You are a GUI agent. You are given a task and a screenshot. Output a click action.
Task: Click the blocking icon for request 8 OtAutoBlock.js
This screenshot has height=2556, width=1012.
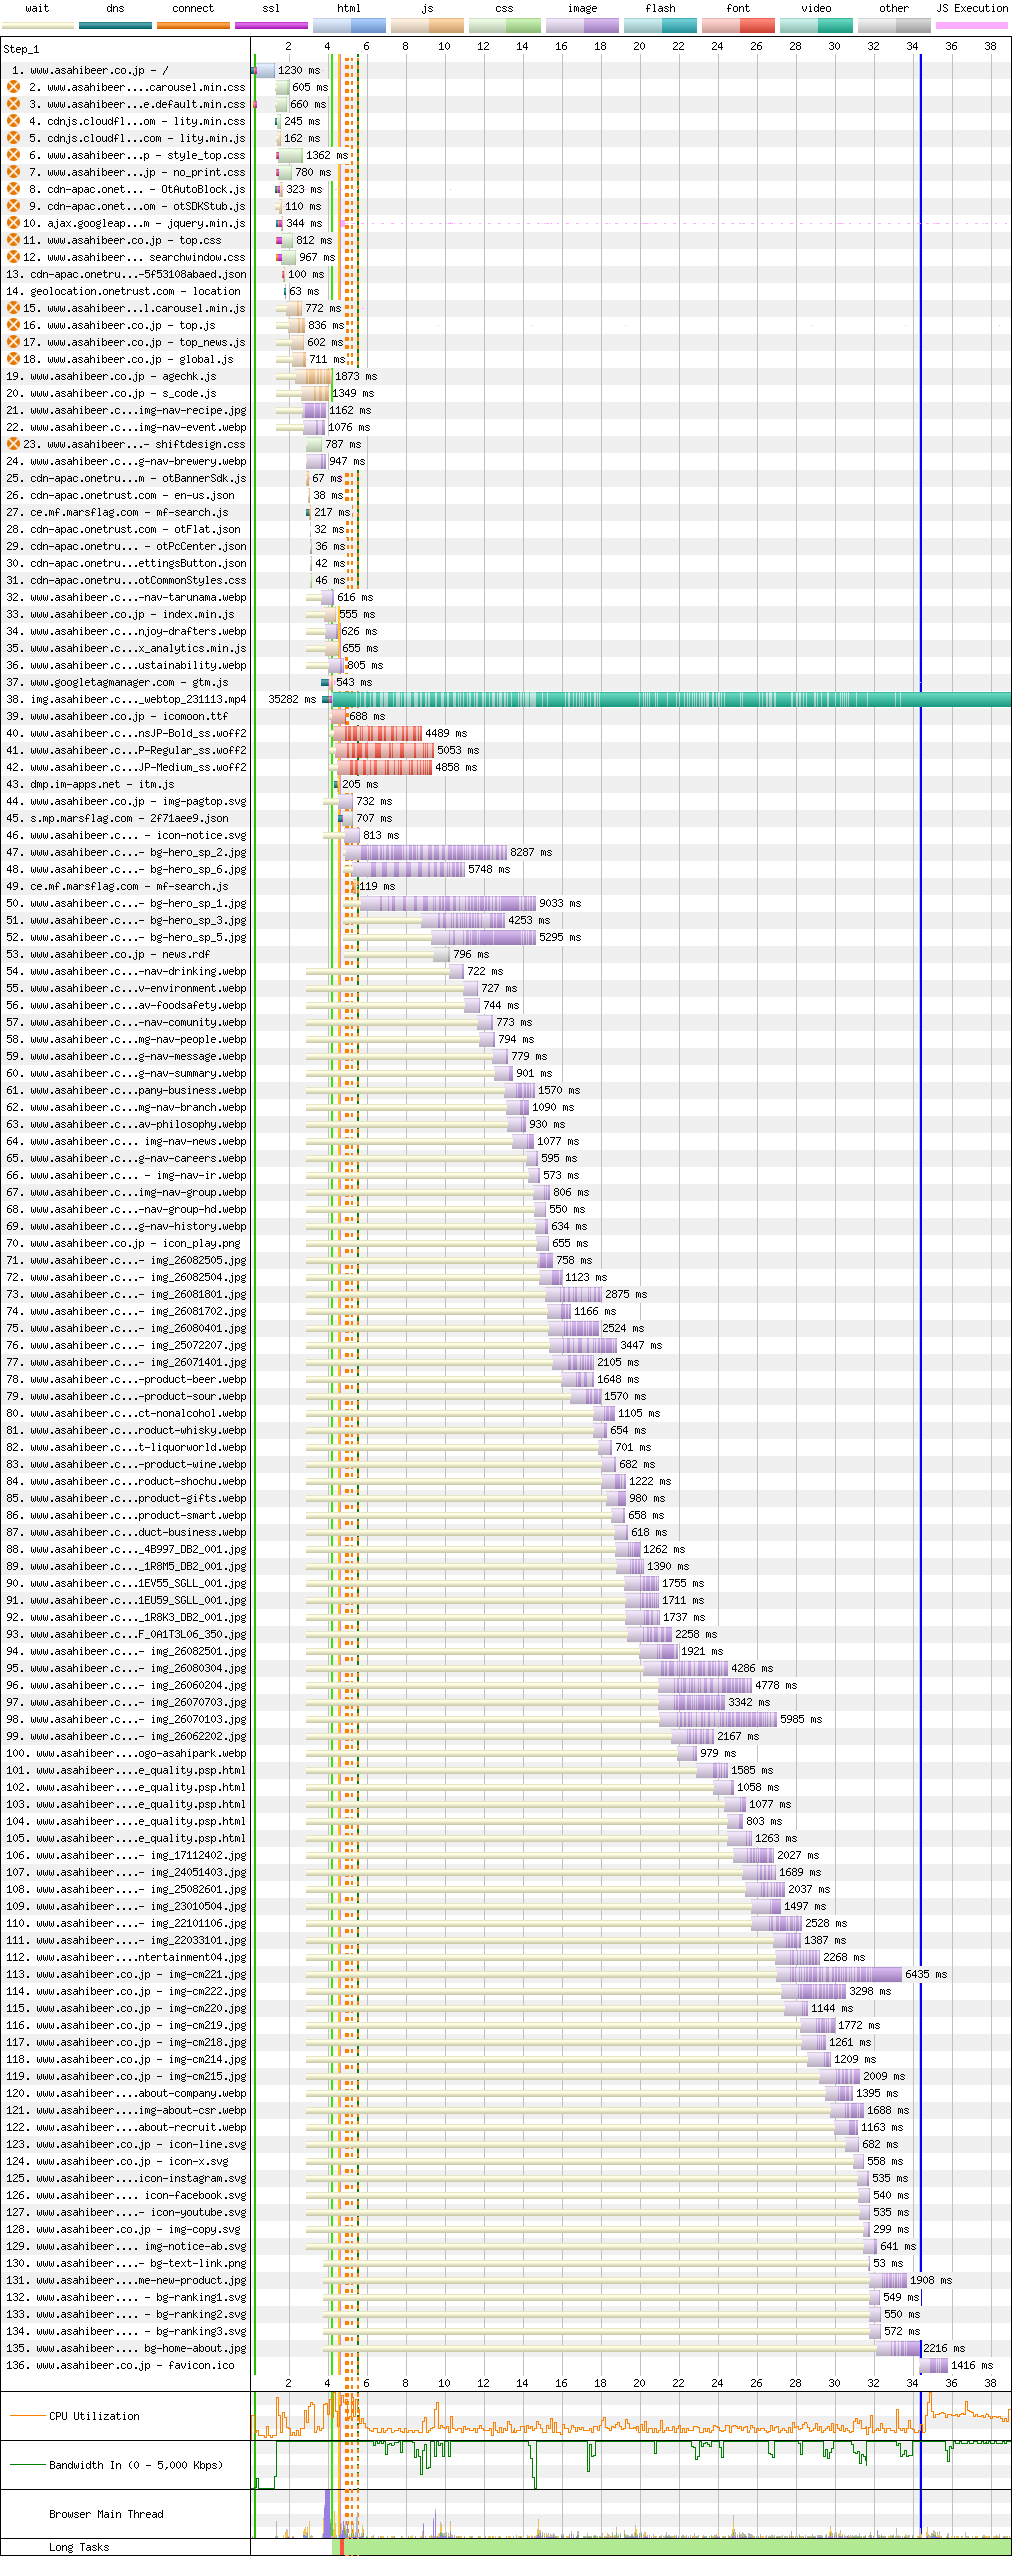pos(14,189)
